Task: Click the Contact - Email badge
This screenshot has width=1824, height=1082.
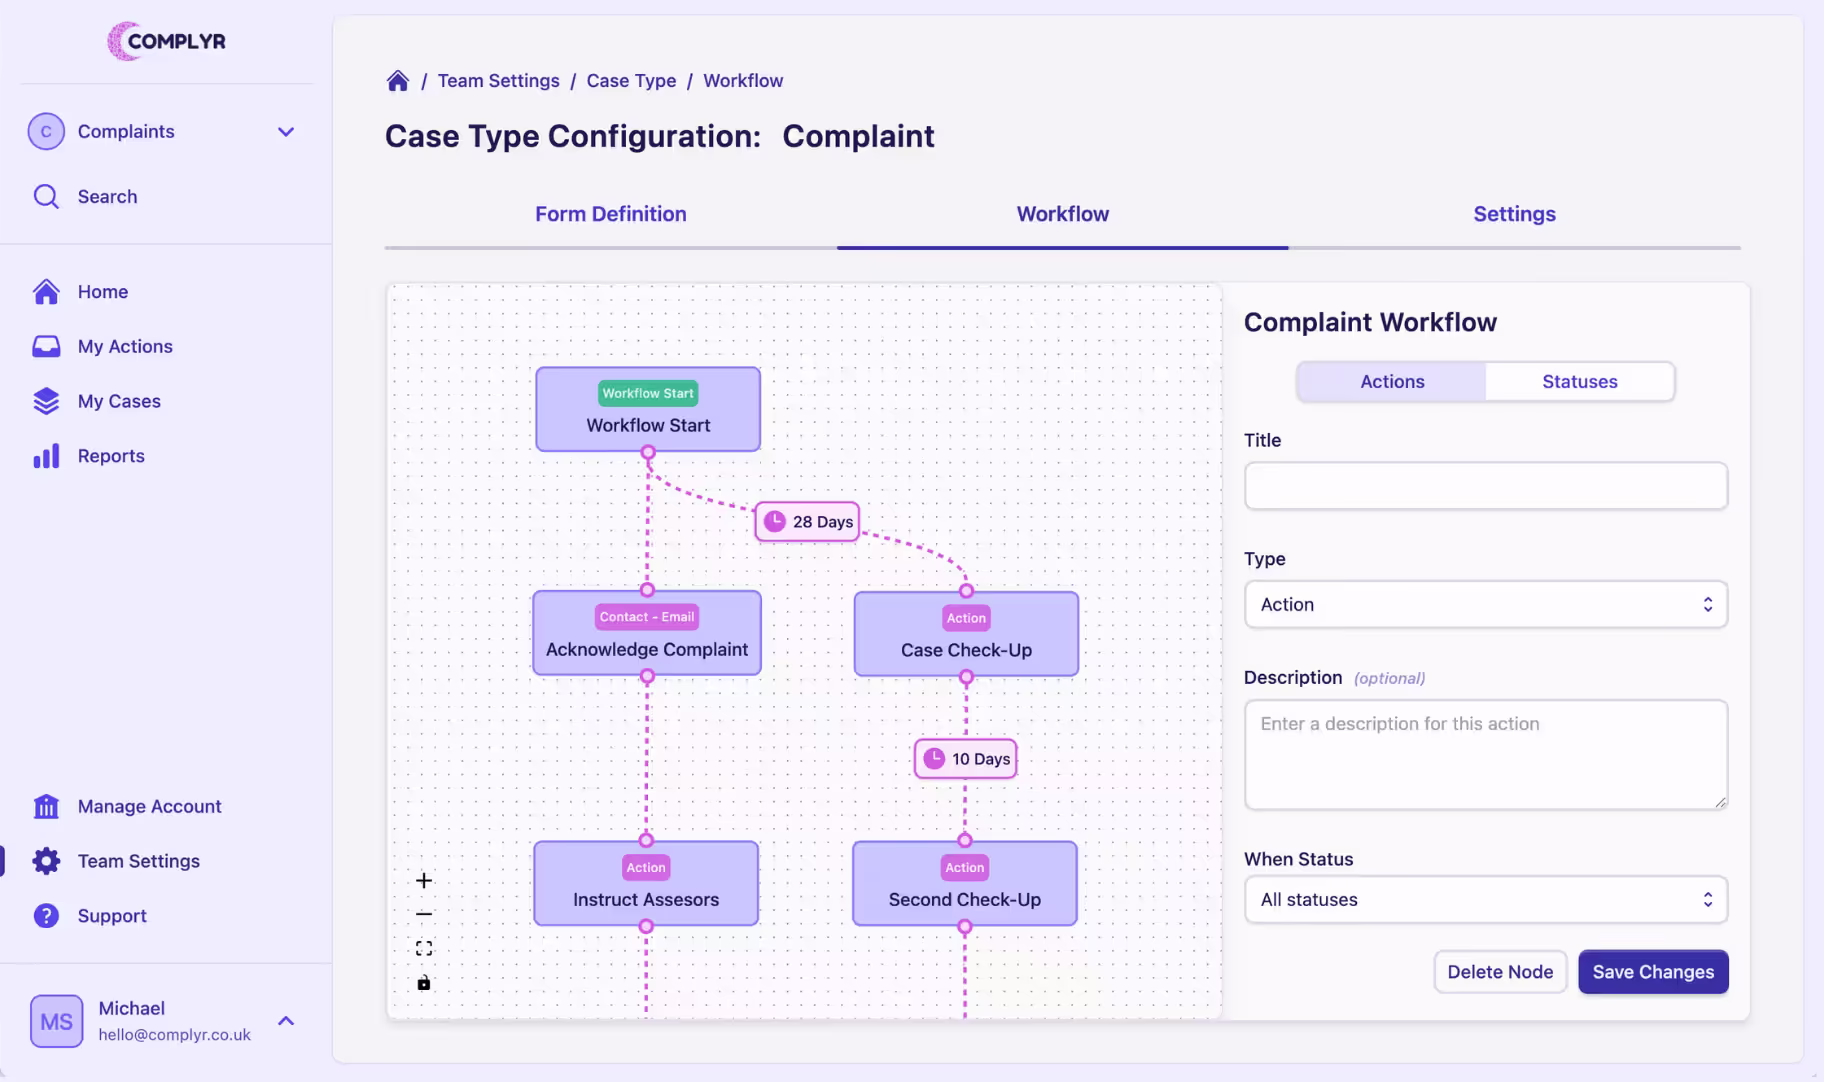Action: [647, 617]
